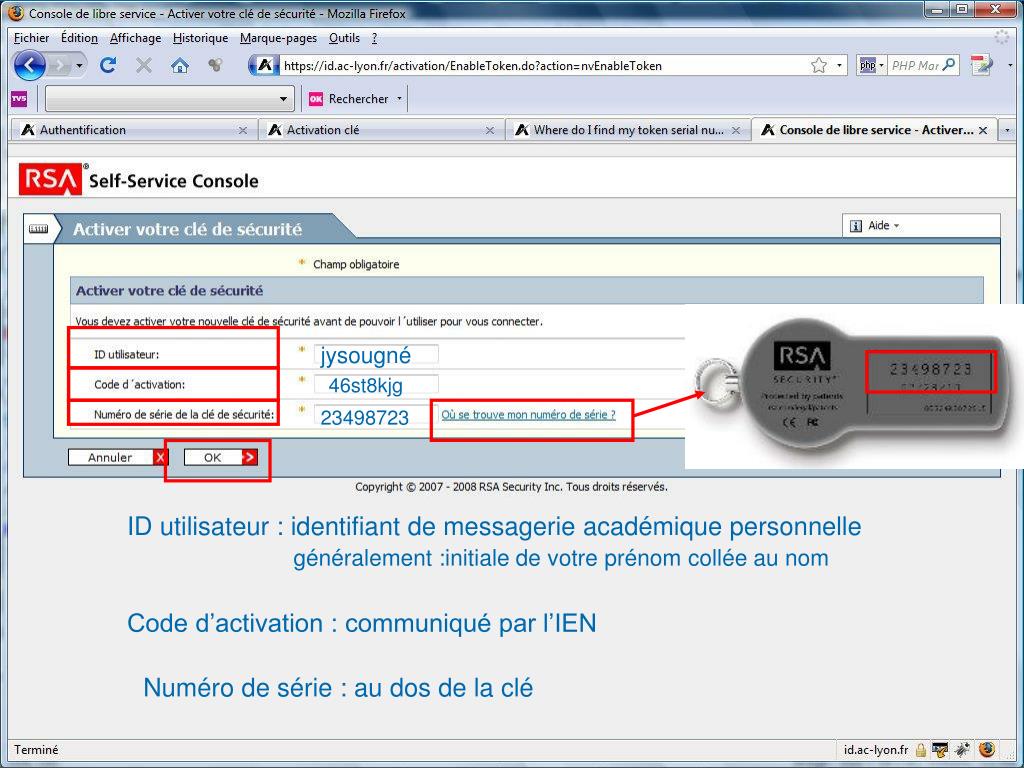This screenshot has height=768, width=1024.
Task: Submit the form with the OK button
Action: click(x=221, y=457)
